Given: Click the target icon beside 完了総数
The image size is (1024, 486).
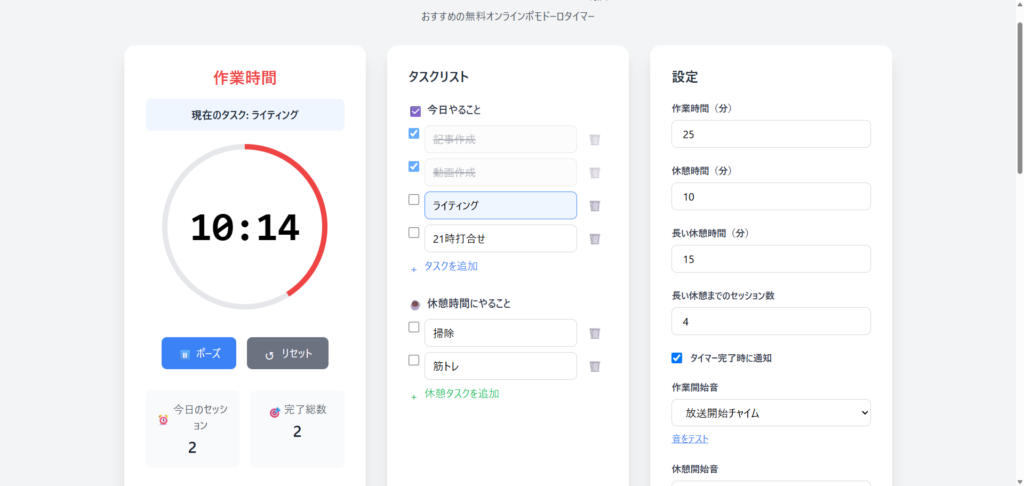Looking at the screenshot, I should [275, 412].
